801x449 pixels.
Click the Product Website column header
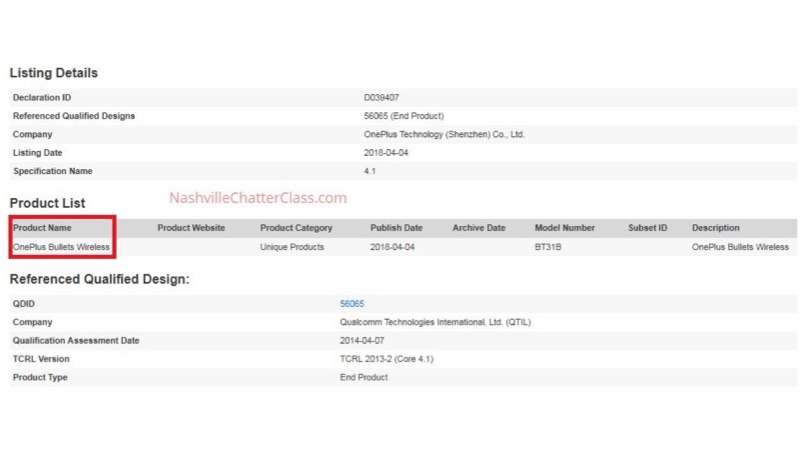(x=191, y=228)
